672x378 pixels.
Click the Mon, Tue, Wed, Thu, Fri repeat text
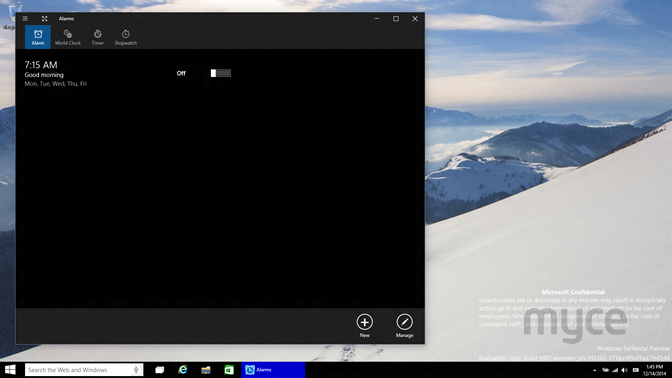(55, 84)
